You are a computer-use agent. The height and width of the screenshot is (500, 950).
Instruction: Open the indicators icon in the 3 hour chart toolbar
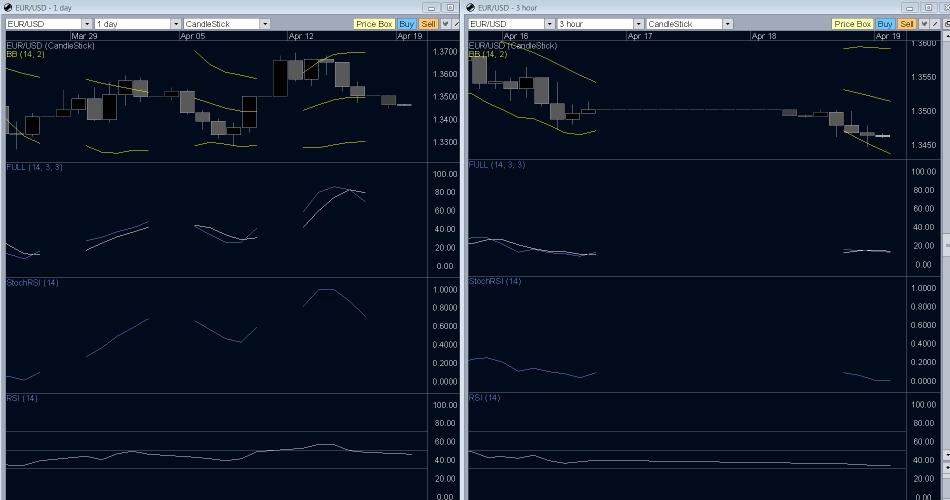coord(924,24)
